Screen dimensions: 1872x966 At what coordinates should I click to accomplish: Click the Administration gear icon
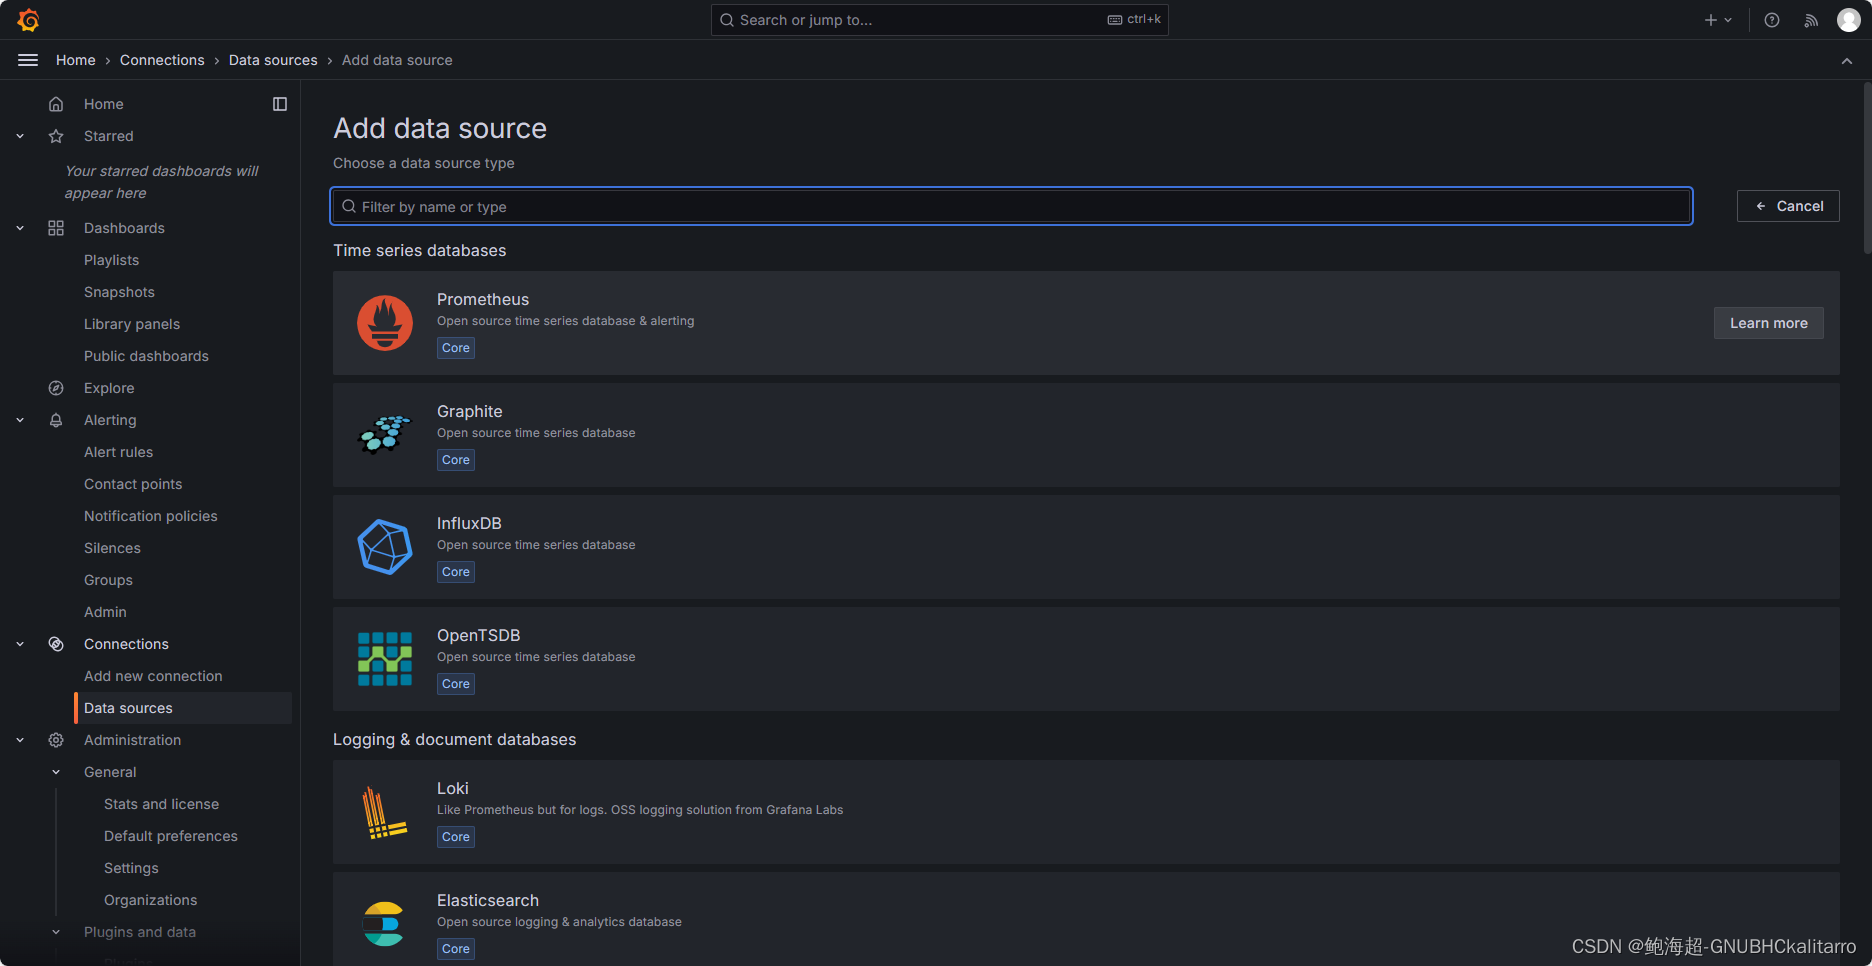click(56, 740)
